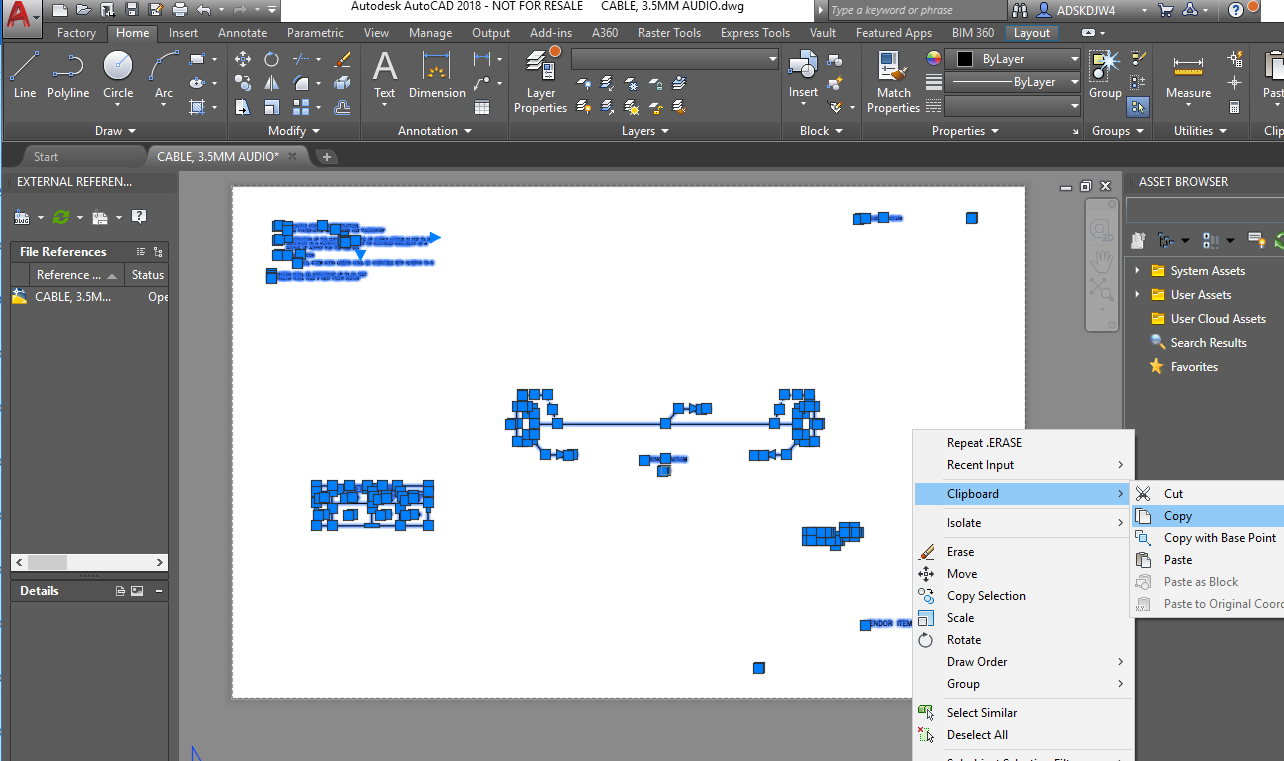Click the Open folder icon in quick access toolbar

pos(82,10)
